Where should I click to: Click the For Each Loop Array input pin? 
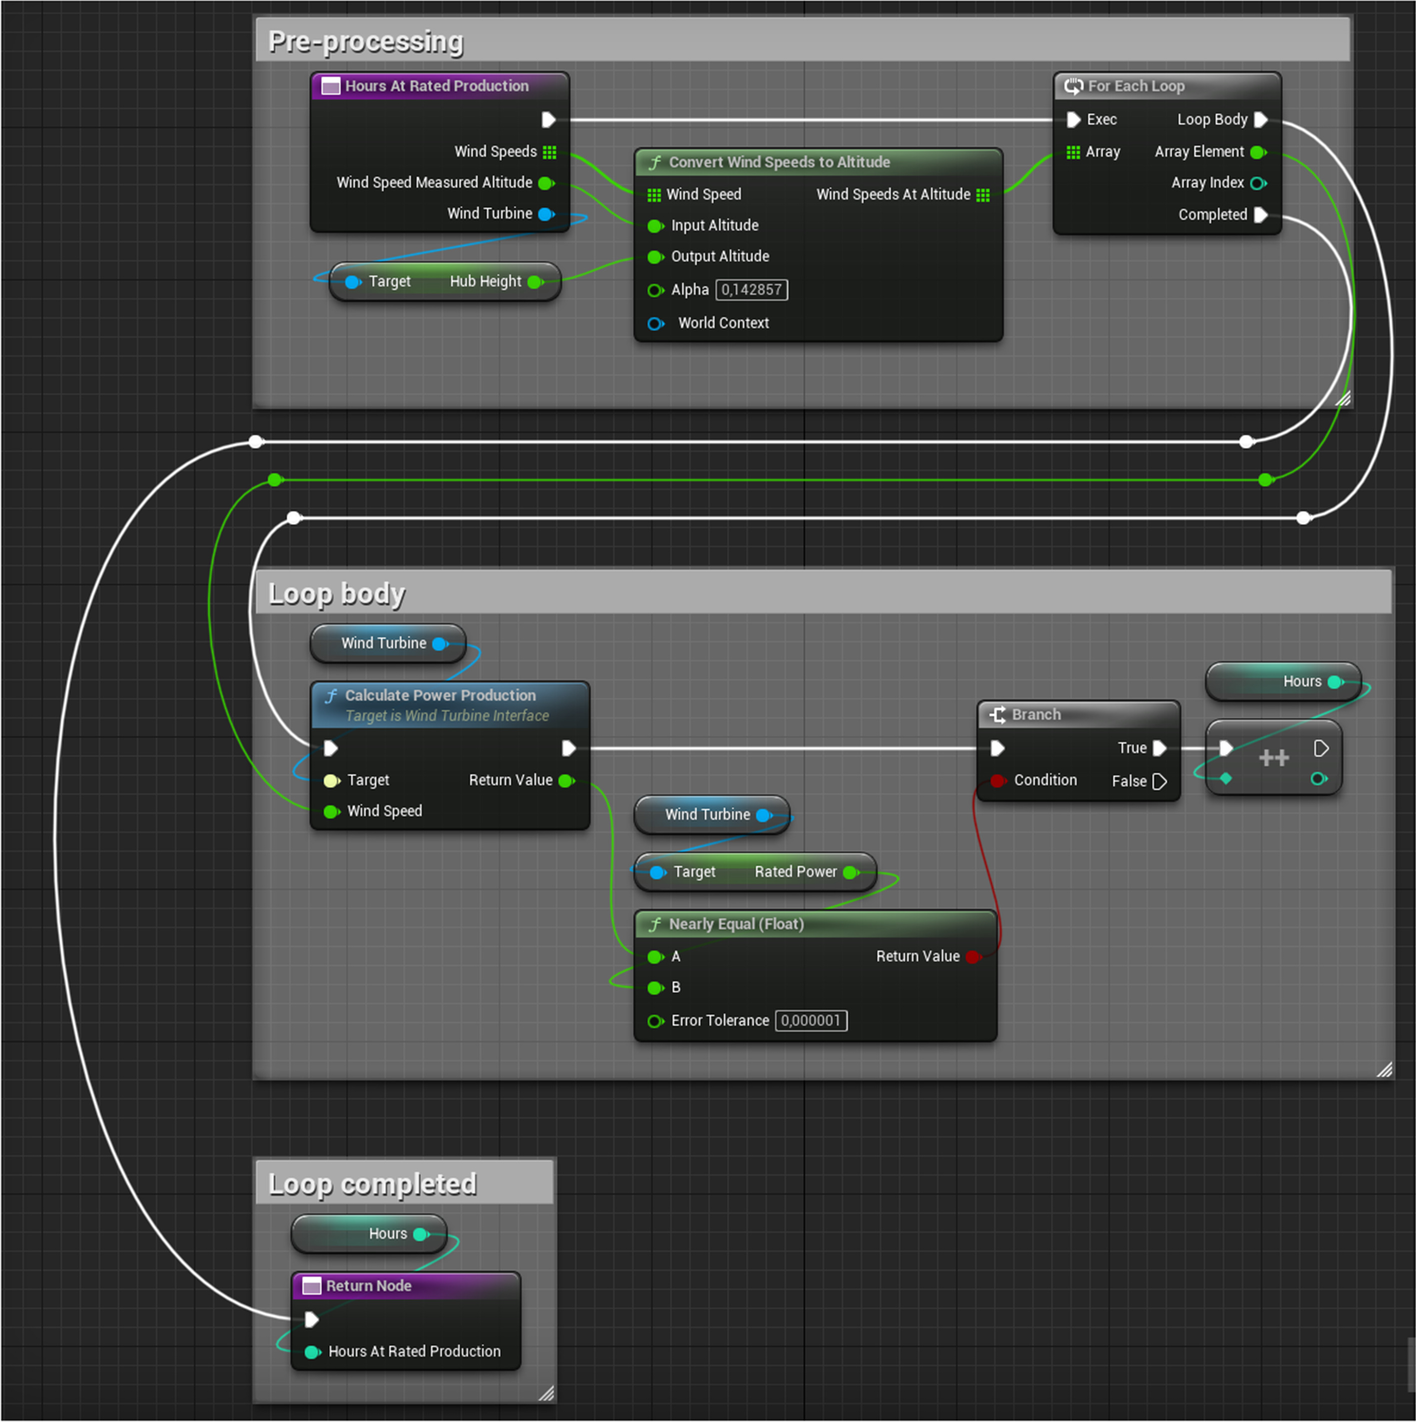[1073, 152]
